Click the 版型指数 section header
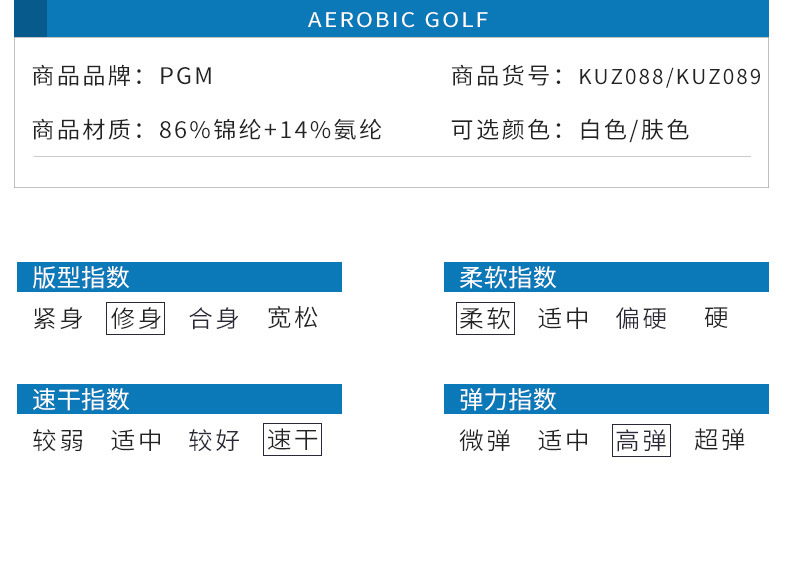This screenshot has width=790, height=562. (x=81, y=277)
